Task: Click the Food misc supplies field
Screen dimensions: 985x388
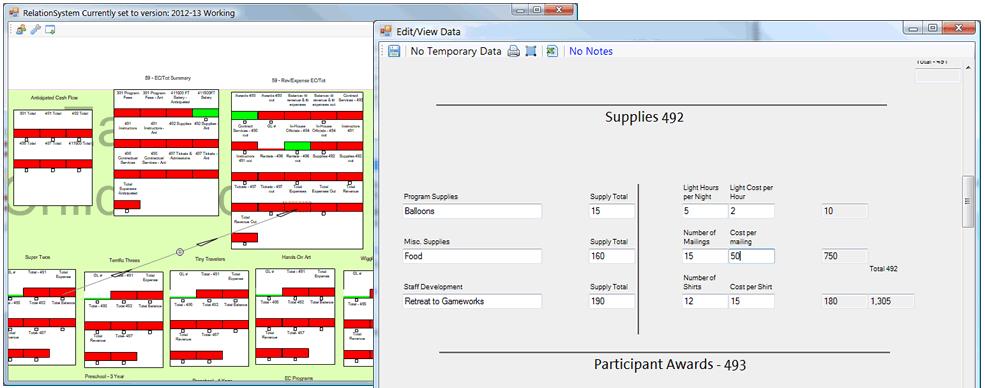Action: (x=472, y=256)
